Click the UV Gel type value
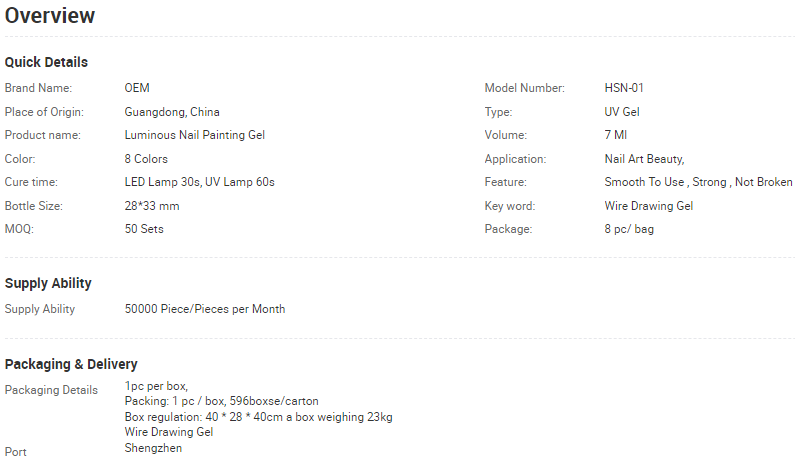The image size is (795, 459). [x=622, y=112]
